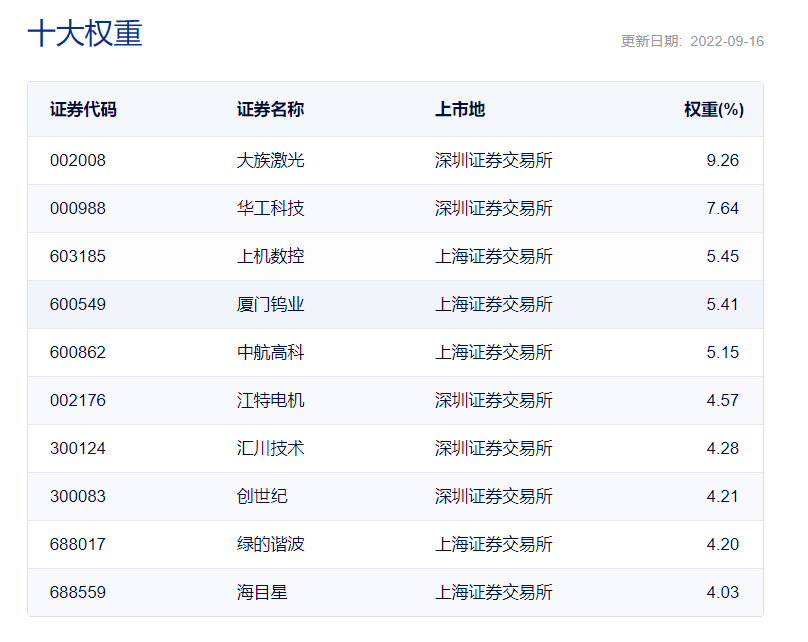Click weight value 4.57
Screen dimensions: 808x642
point(722,400)
